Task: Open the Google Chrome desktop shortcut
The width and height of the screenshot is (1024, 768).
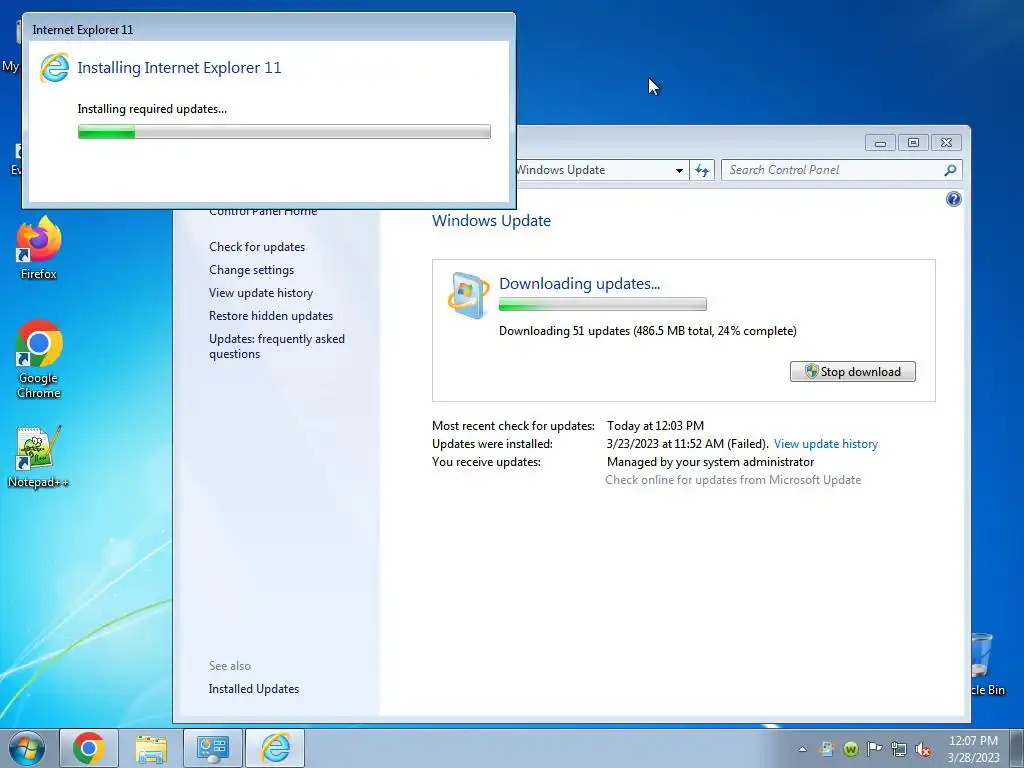Action: (x=39, y=359)
